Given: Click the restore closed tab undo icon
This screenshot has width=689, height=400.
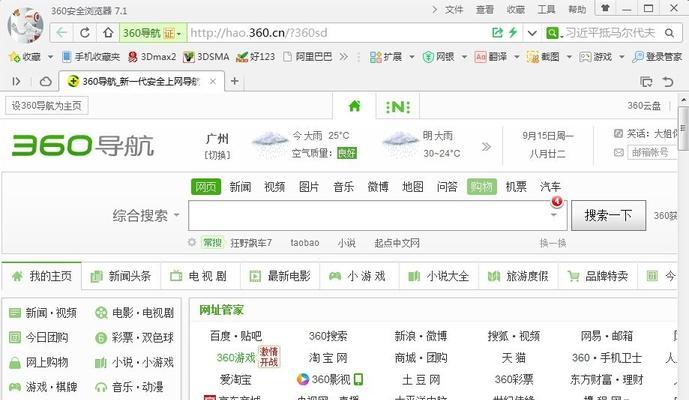Looking at the screenshot, I should pyautogui.click(x=668, y=81).
